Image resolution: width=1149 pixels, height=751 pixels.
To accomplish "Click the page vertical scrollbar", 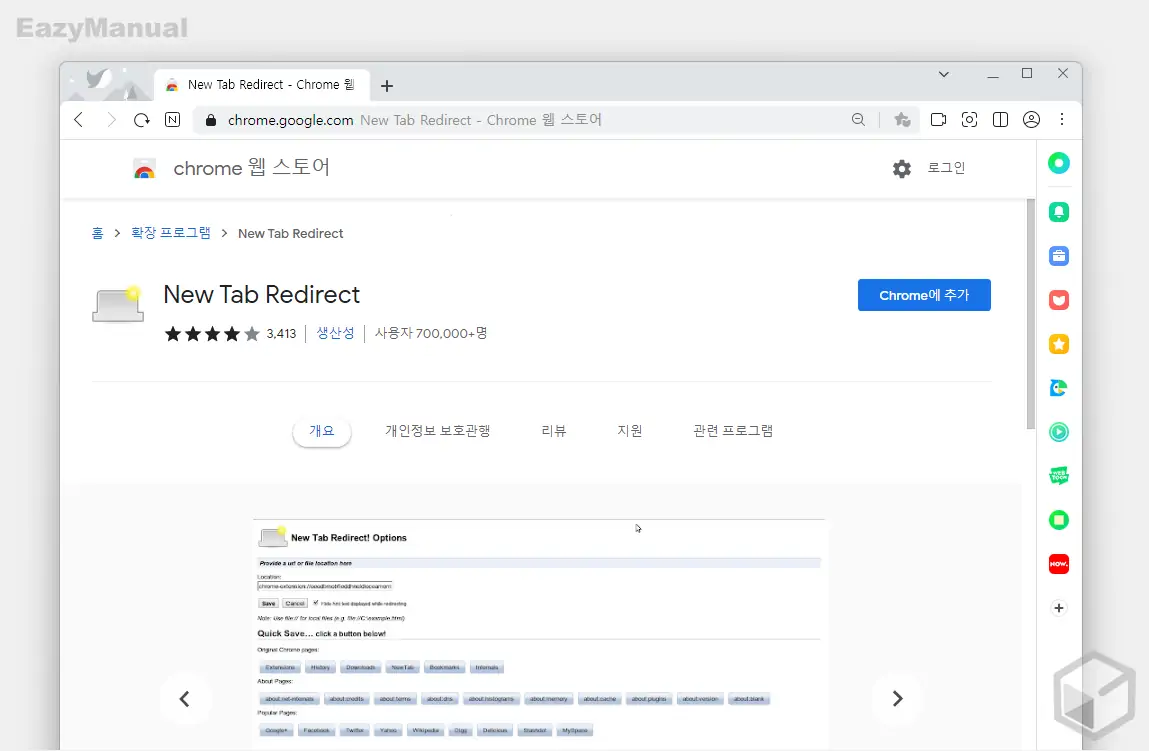I will [x=1030, y=314].
